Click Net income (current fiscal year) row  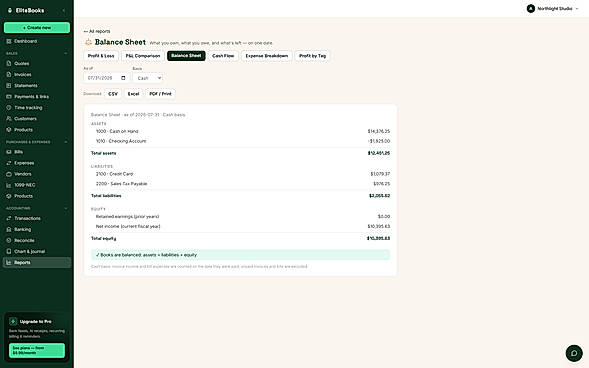pyautogui.click(x=240, y=226)
